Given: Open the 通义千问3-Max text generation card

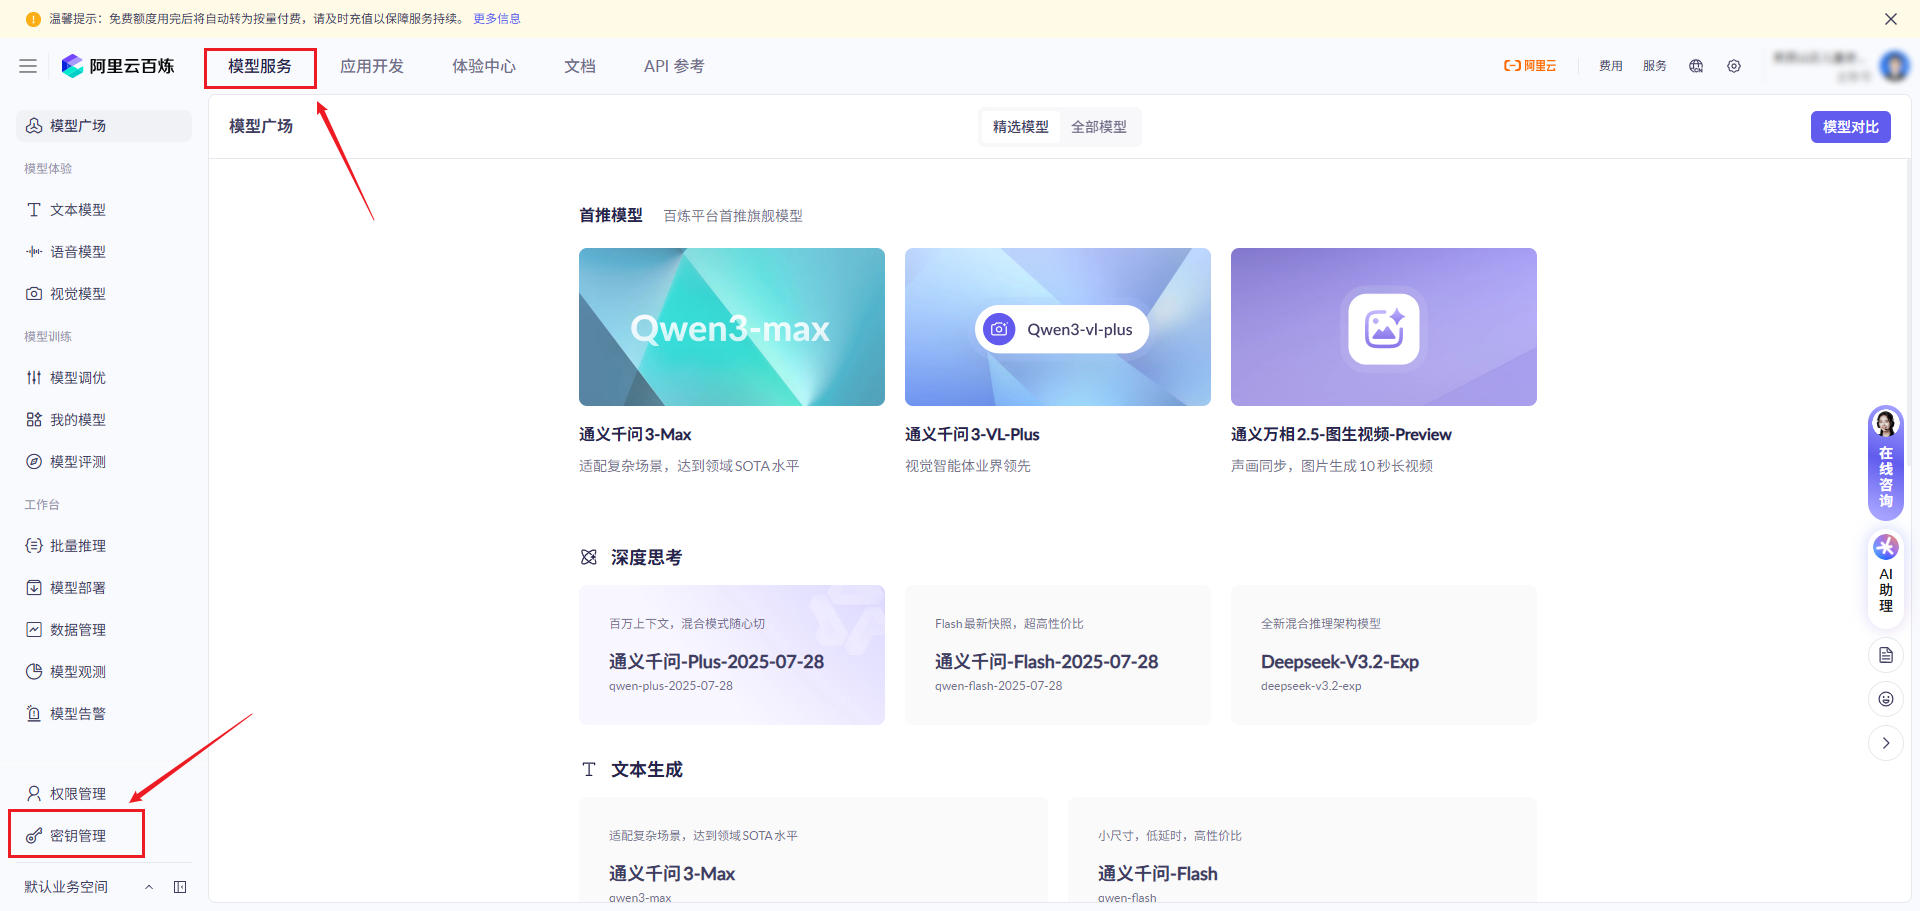Looking at the screenshot, I should 813,851.
